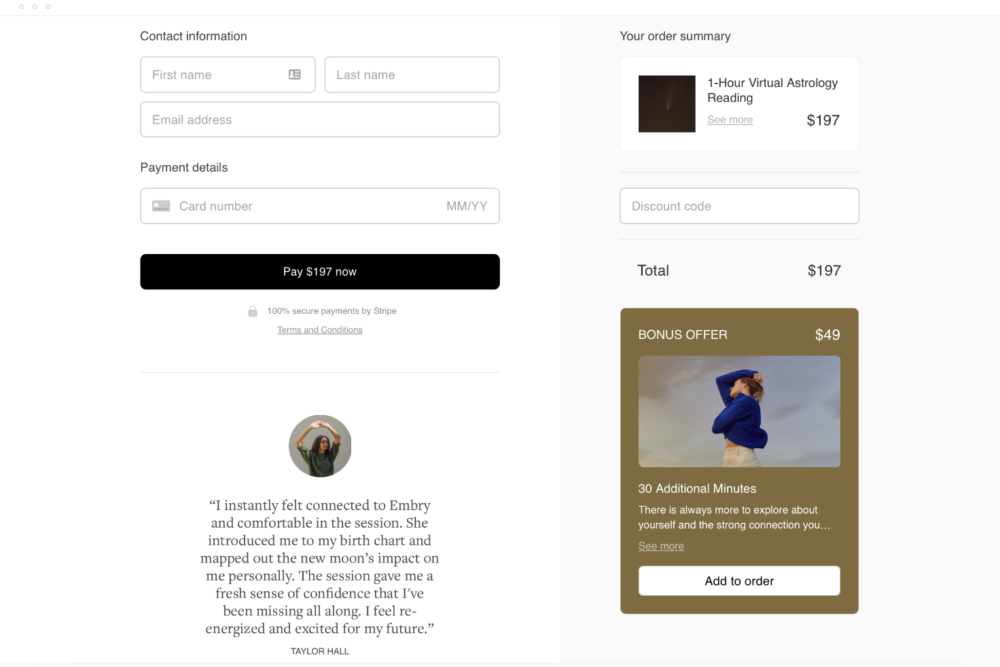Viewport: 1000px width, 667px height.
Task: Open the Terms and Conditions link
Action: pos(319,329)
